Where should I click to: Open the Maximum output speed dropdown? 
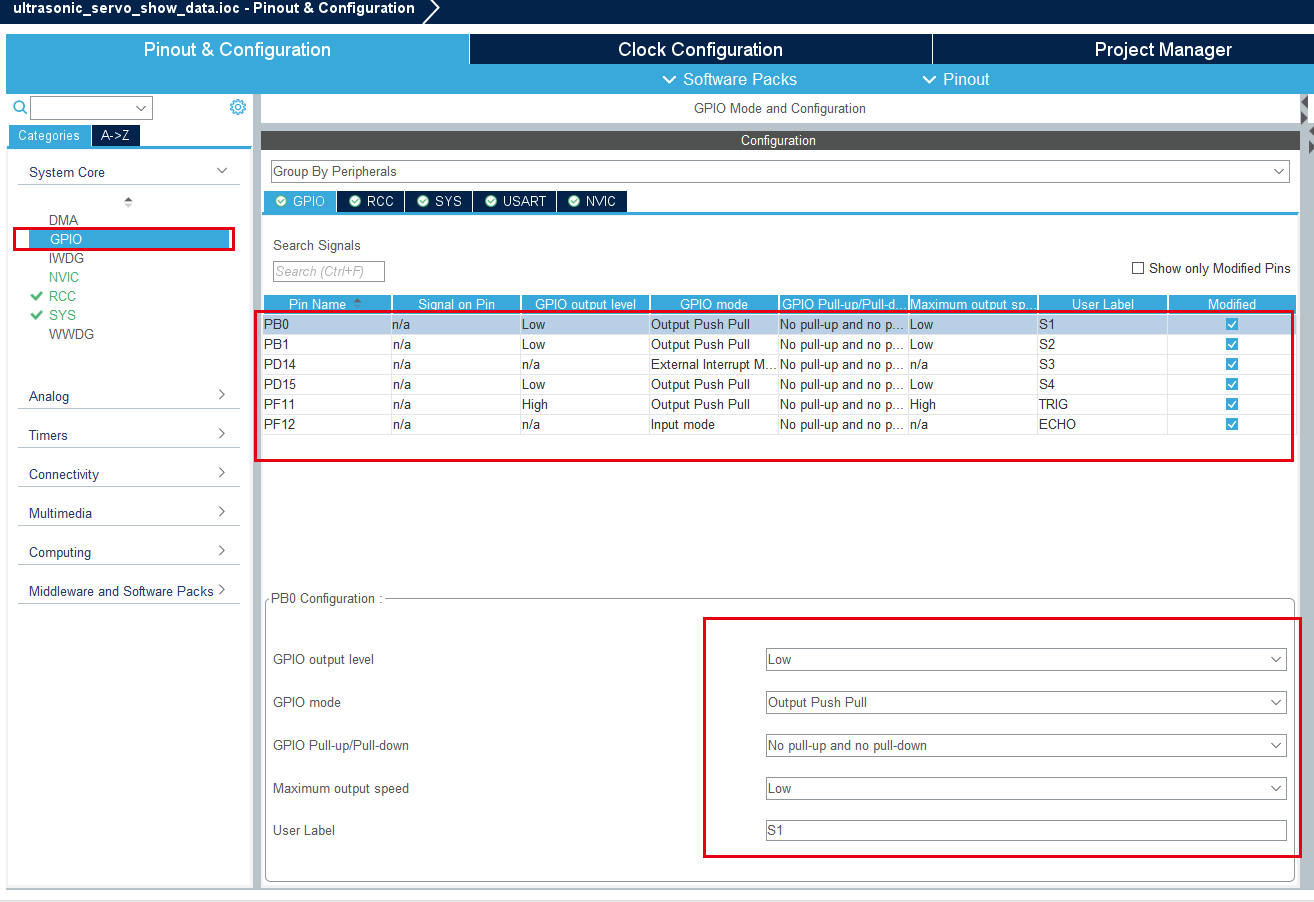point(1026,788)
